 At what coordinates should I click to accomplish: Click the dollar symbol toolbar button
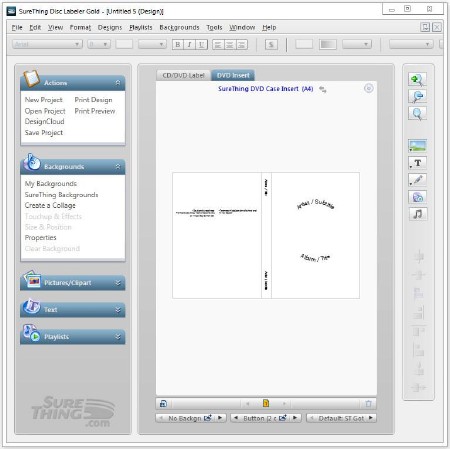pos(271,44)
